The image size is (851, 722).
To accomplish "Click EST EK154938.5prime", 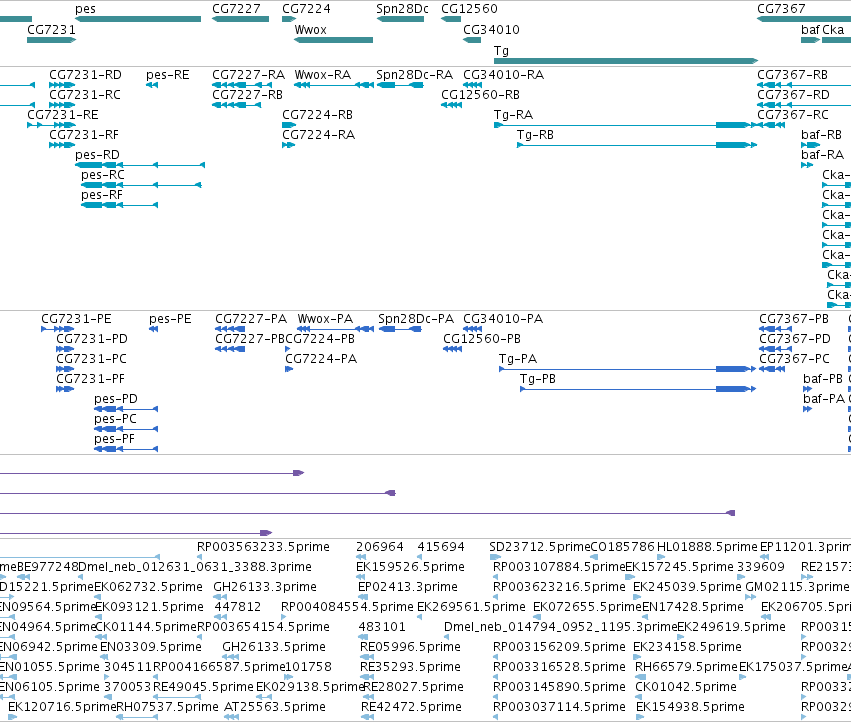I will click(690, 707).
